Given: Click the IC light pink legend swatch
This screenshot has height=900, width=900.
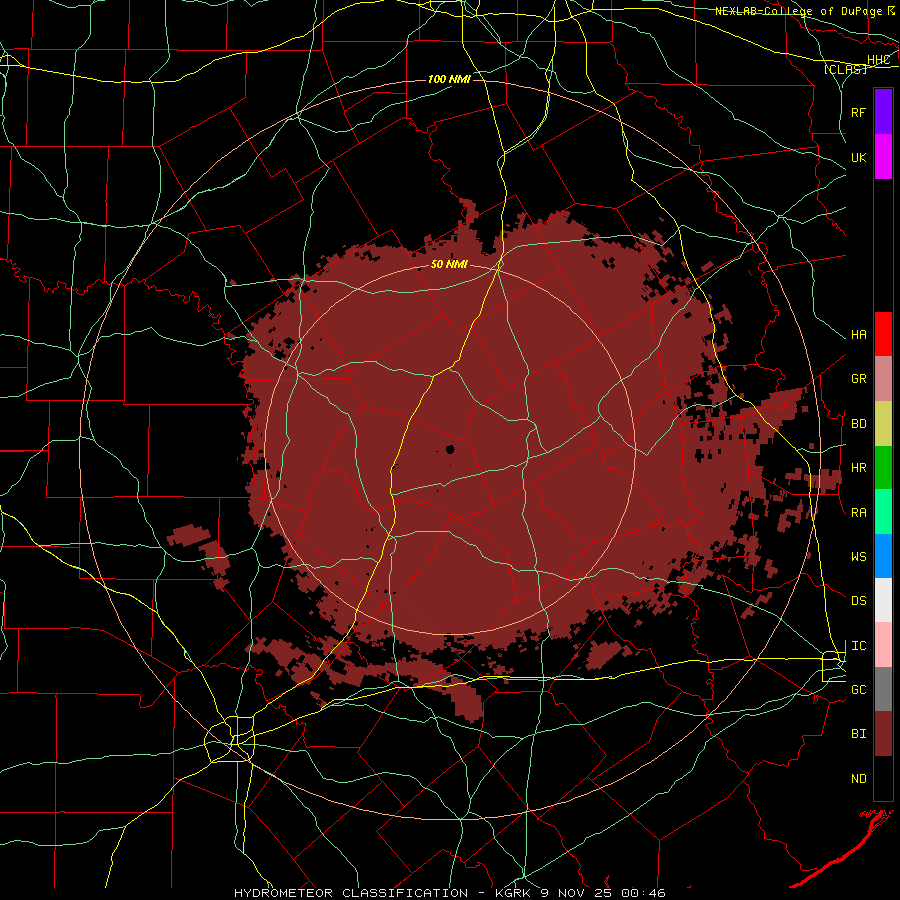Looking at the screenshot, I should 883,645.
